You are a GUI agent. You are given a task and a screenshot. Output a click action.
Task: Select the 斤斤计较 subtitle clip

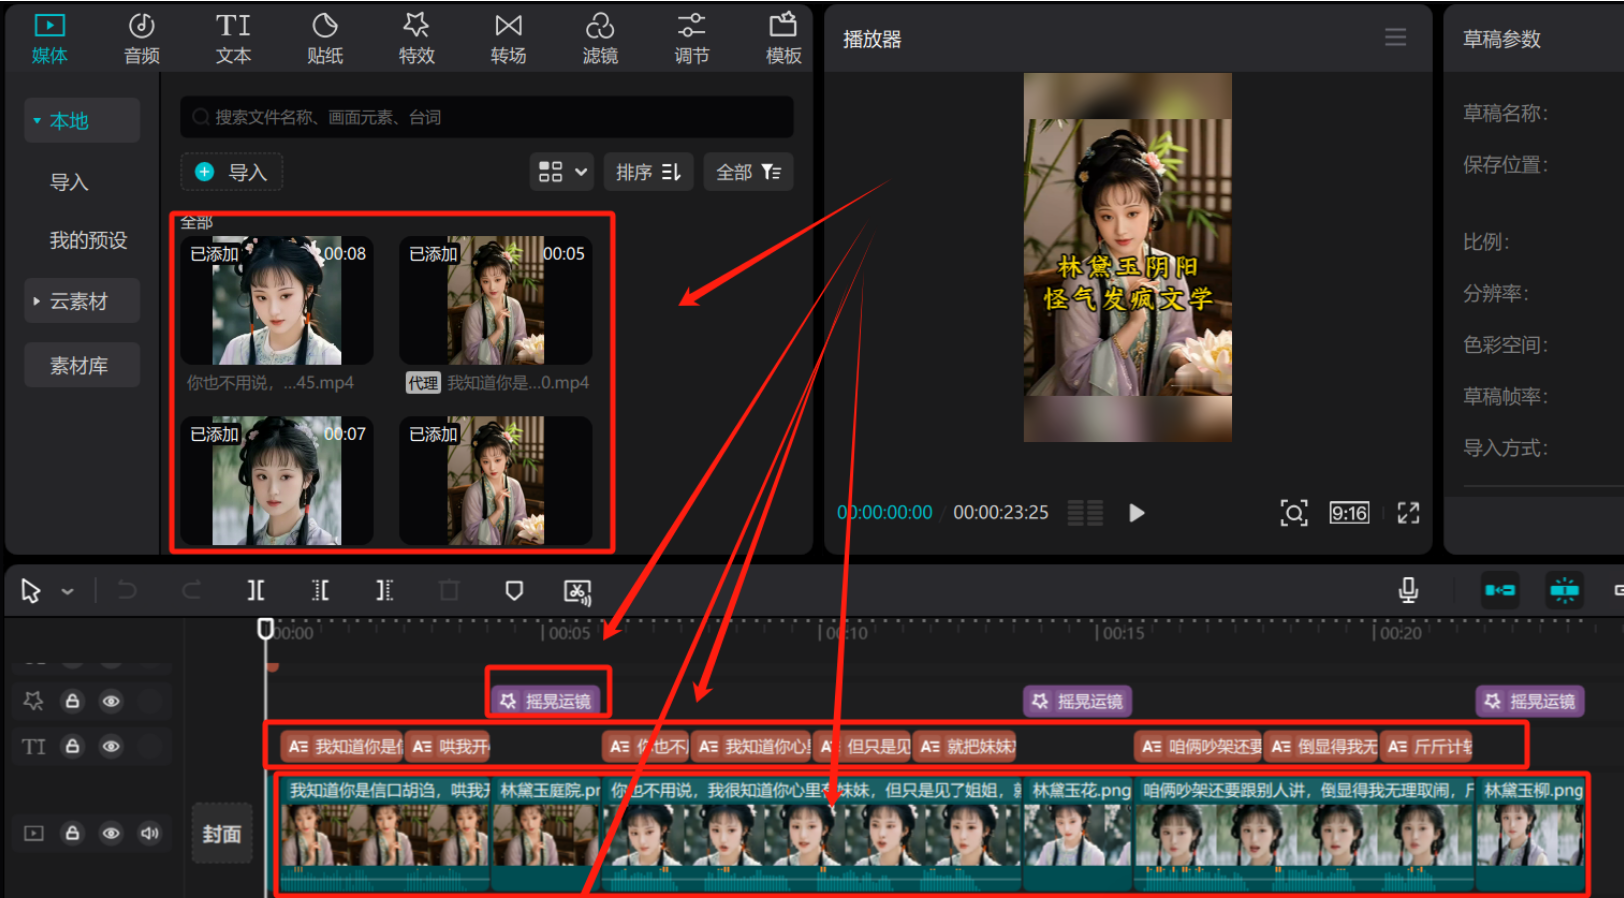pos(1428,746)
